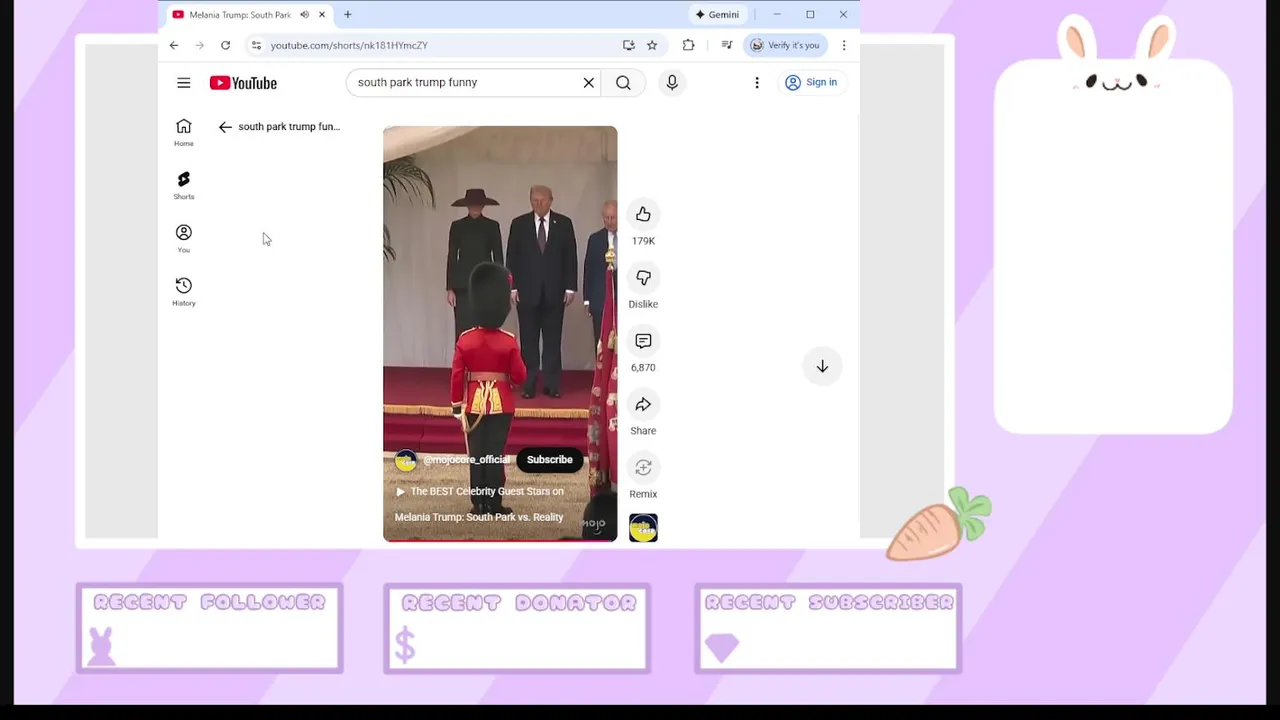Open the @mojocore_official channel name

pos(466,460)
